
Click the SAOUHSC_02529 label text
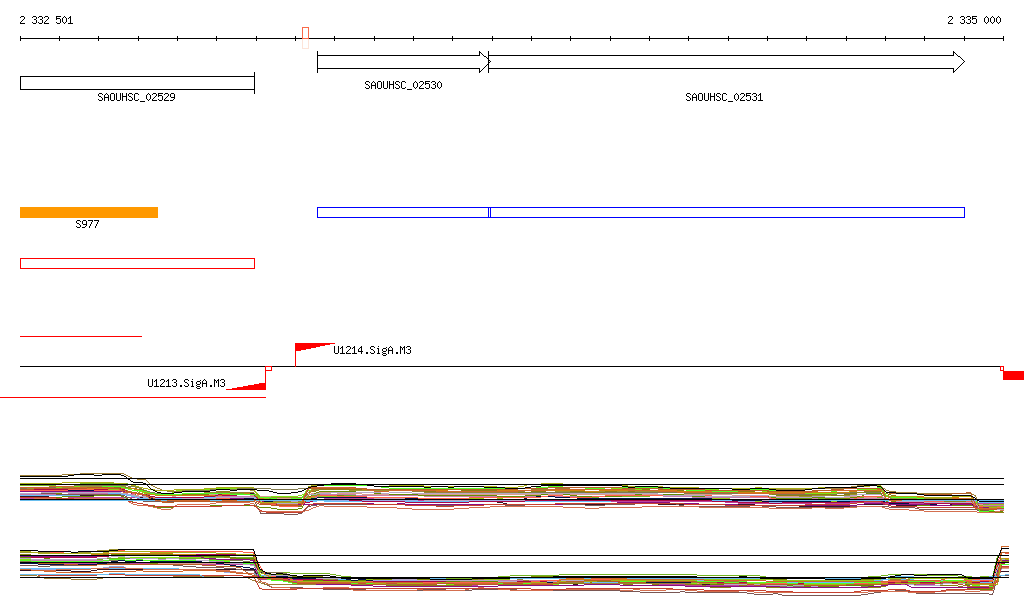136,97
